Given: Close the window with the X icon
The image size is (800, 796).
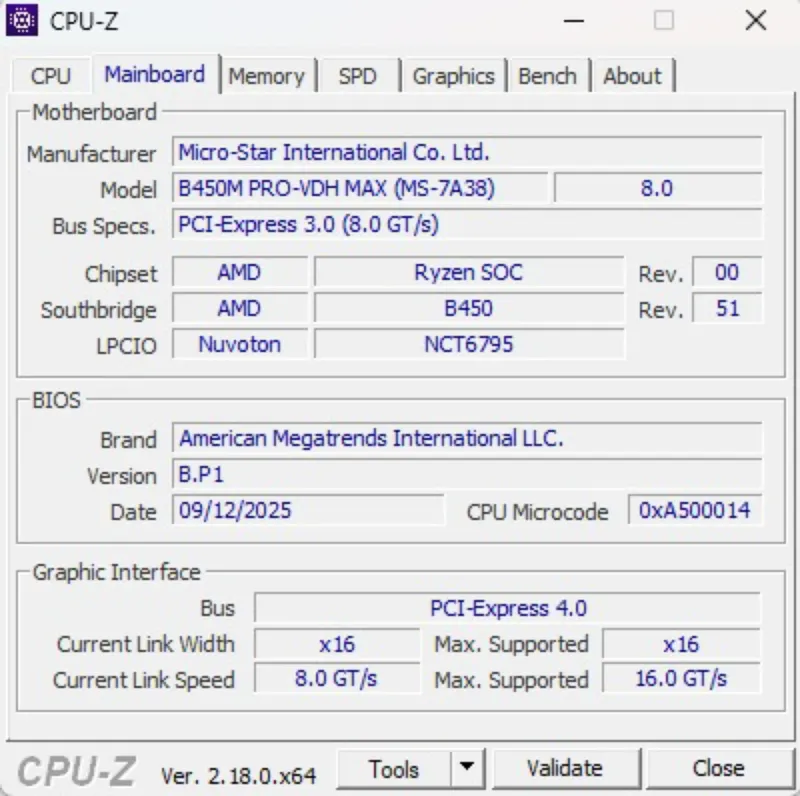Looking at the screenshot, I should pyautogui.click(x=756, y=21).
